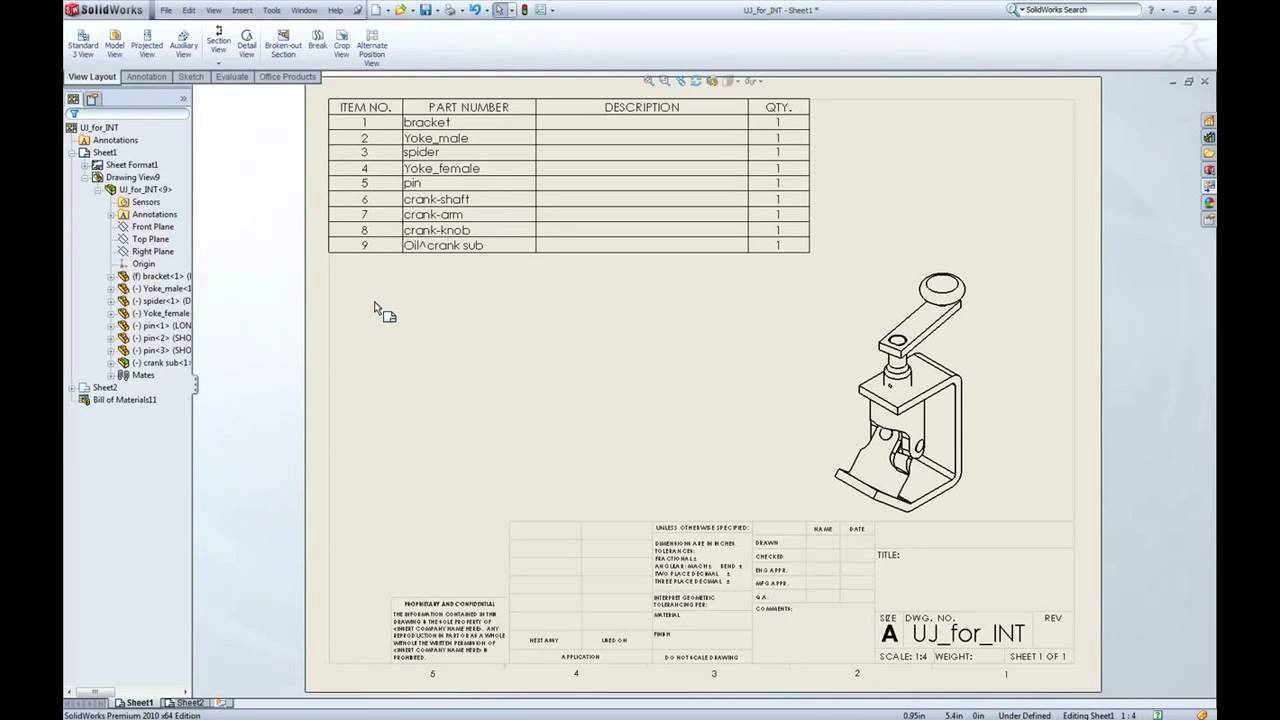Activate the Select cursor tool
This screenshot has width=1280, height=720.
[499, 10]
